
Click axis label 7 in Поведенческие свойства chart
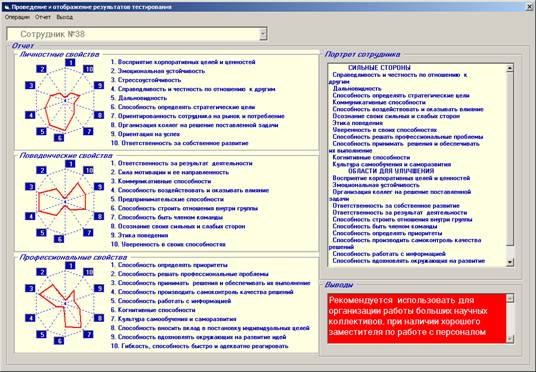click(88, 232)
